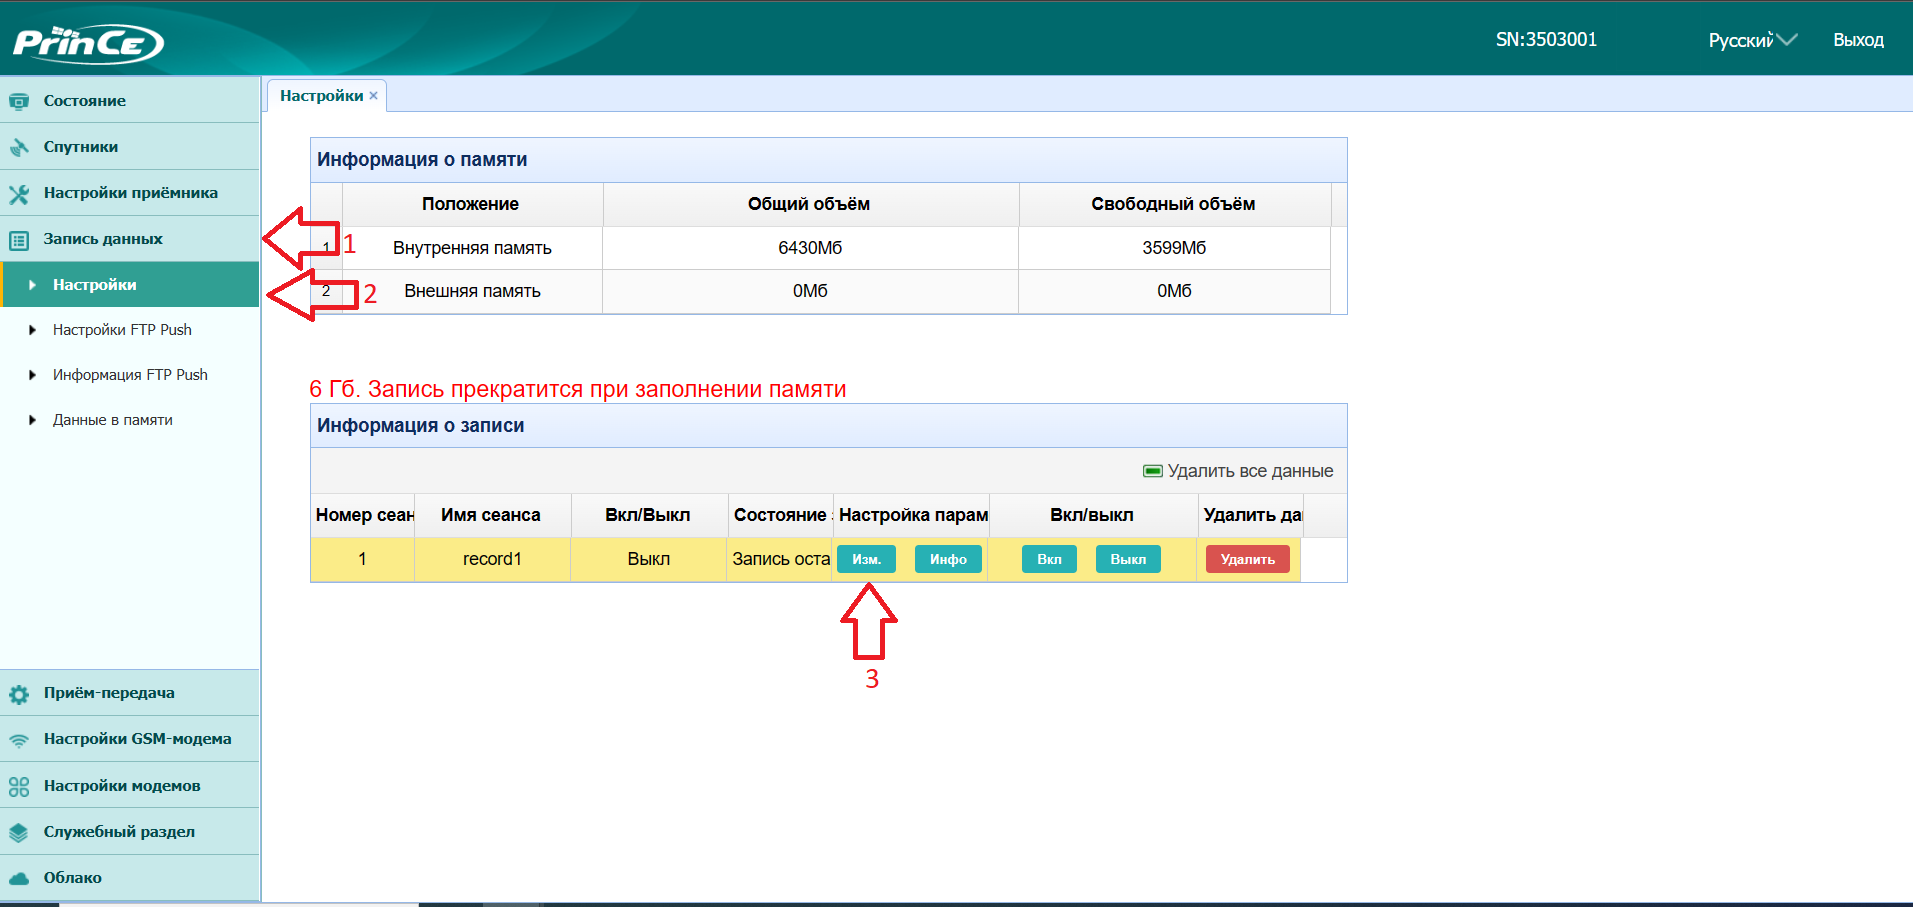This screenshot has width=1913, height=907.
Task: Expand arrow beside Информация FTP Push
Action: (x=32, y=375)
